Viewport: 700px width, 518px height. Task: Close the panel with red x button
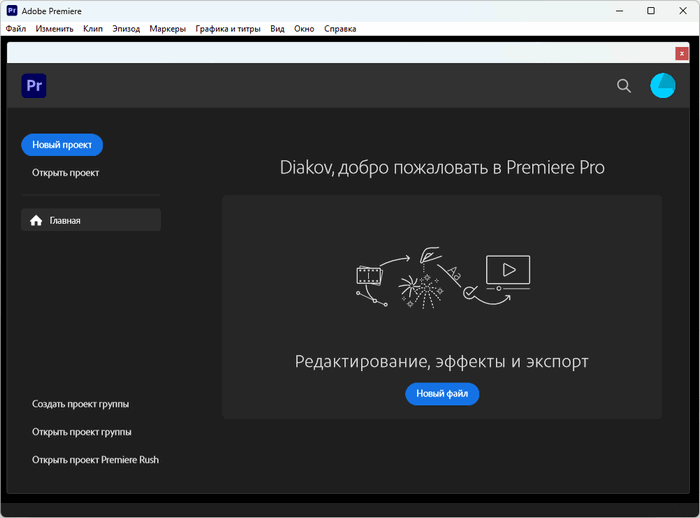pyautogui.click(x=682, y=53)
